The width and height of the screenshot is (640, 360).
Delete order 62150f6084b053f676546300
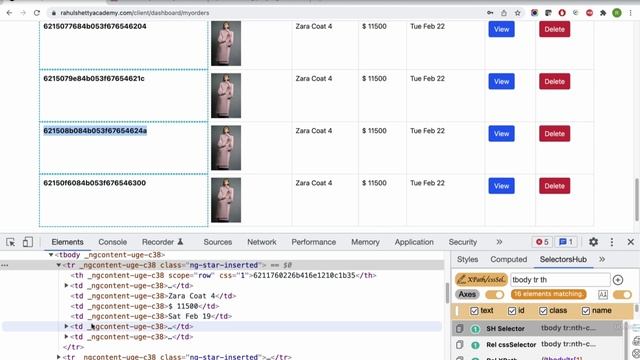[554, 186]
